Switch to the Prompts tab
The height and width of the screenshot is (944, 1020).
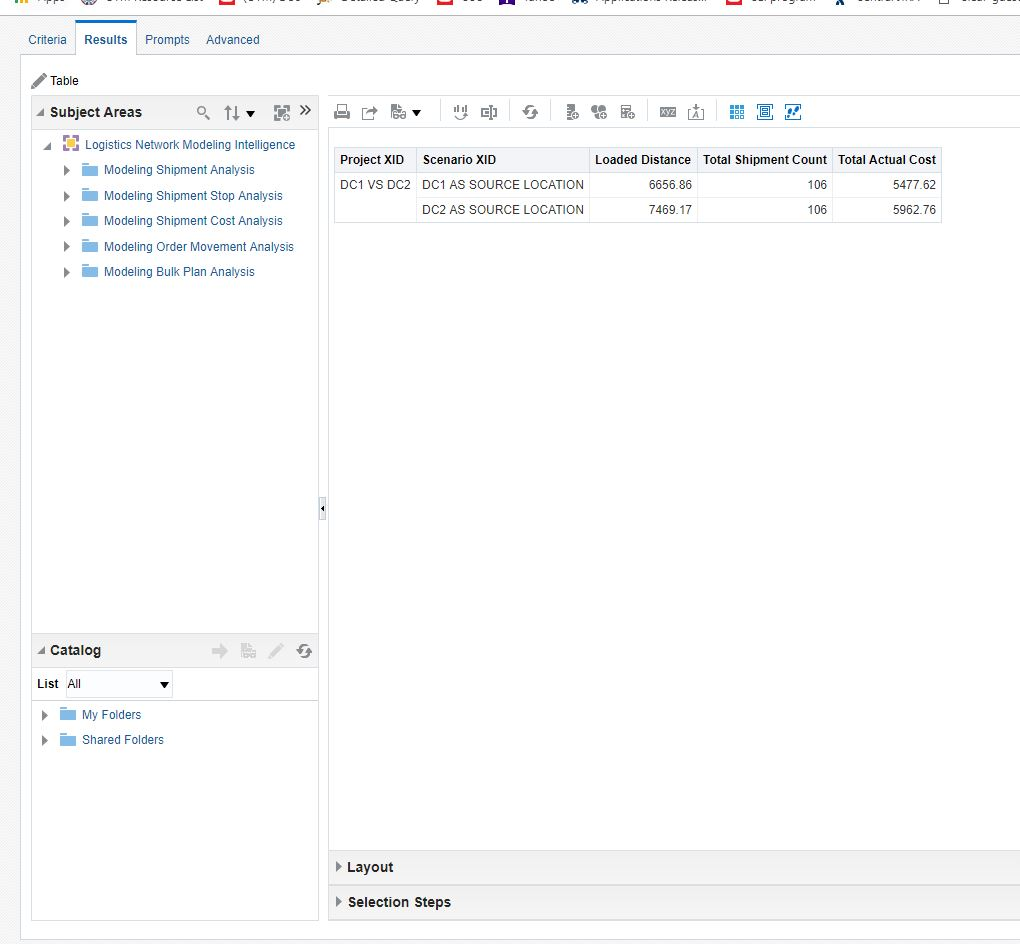167,40
